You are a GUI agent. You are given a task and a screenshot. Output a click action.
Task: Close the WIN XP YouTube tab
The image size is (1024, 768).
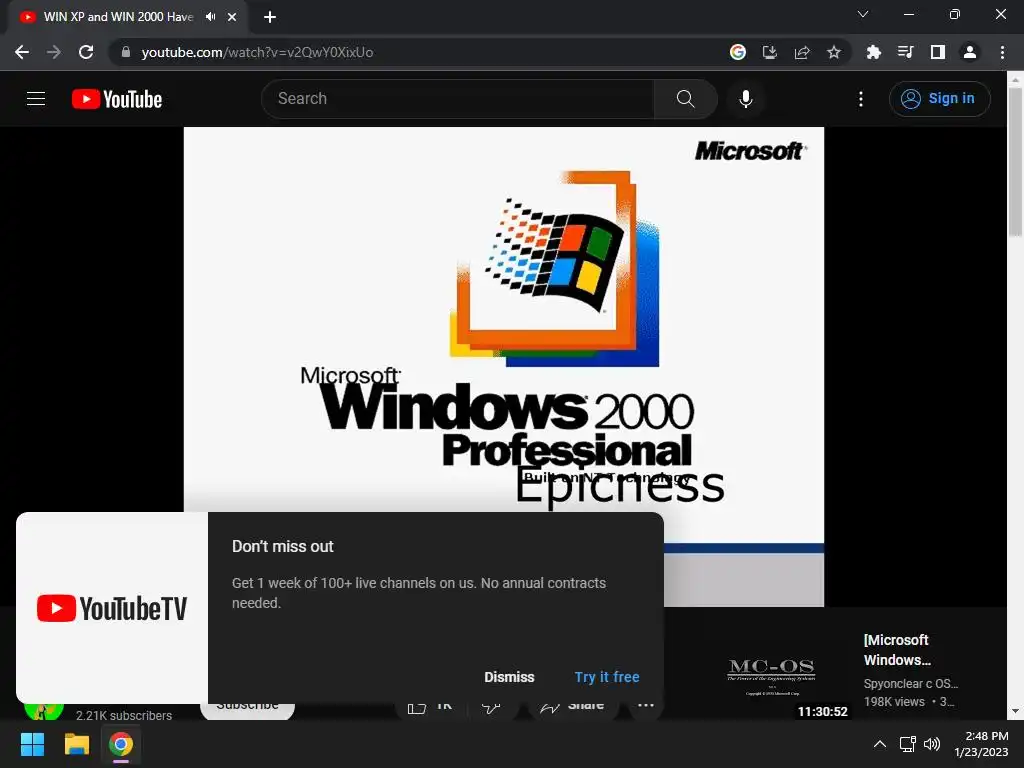point(232,17)
